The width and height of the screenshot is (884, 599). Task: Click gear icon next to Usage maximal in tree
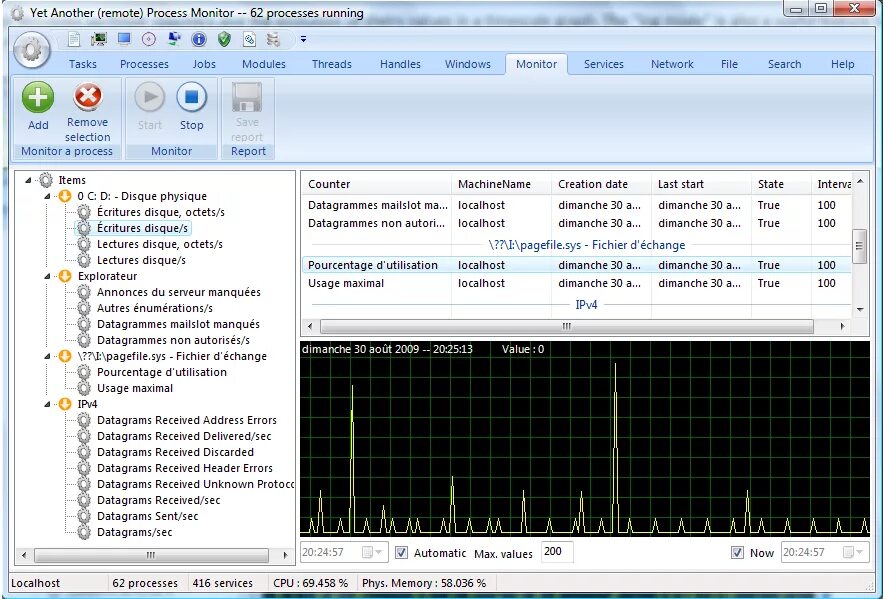(84, 388)
